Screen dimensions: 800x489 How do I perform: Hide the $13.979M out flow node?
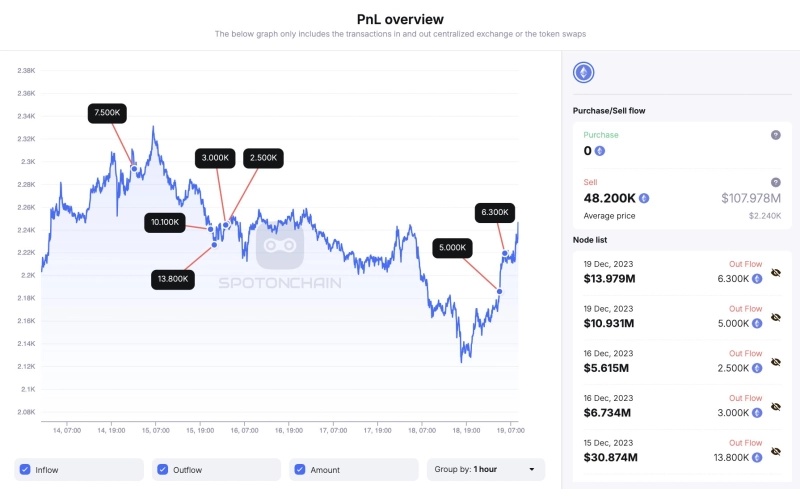775,272
